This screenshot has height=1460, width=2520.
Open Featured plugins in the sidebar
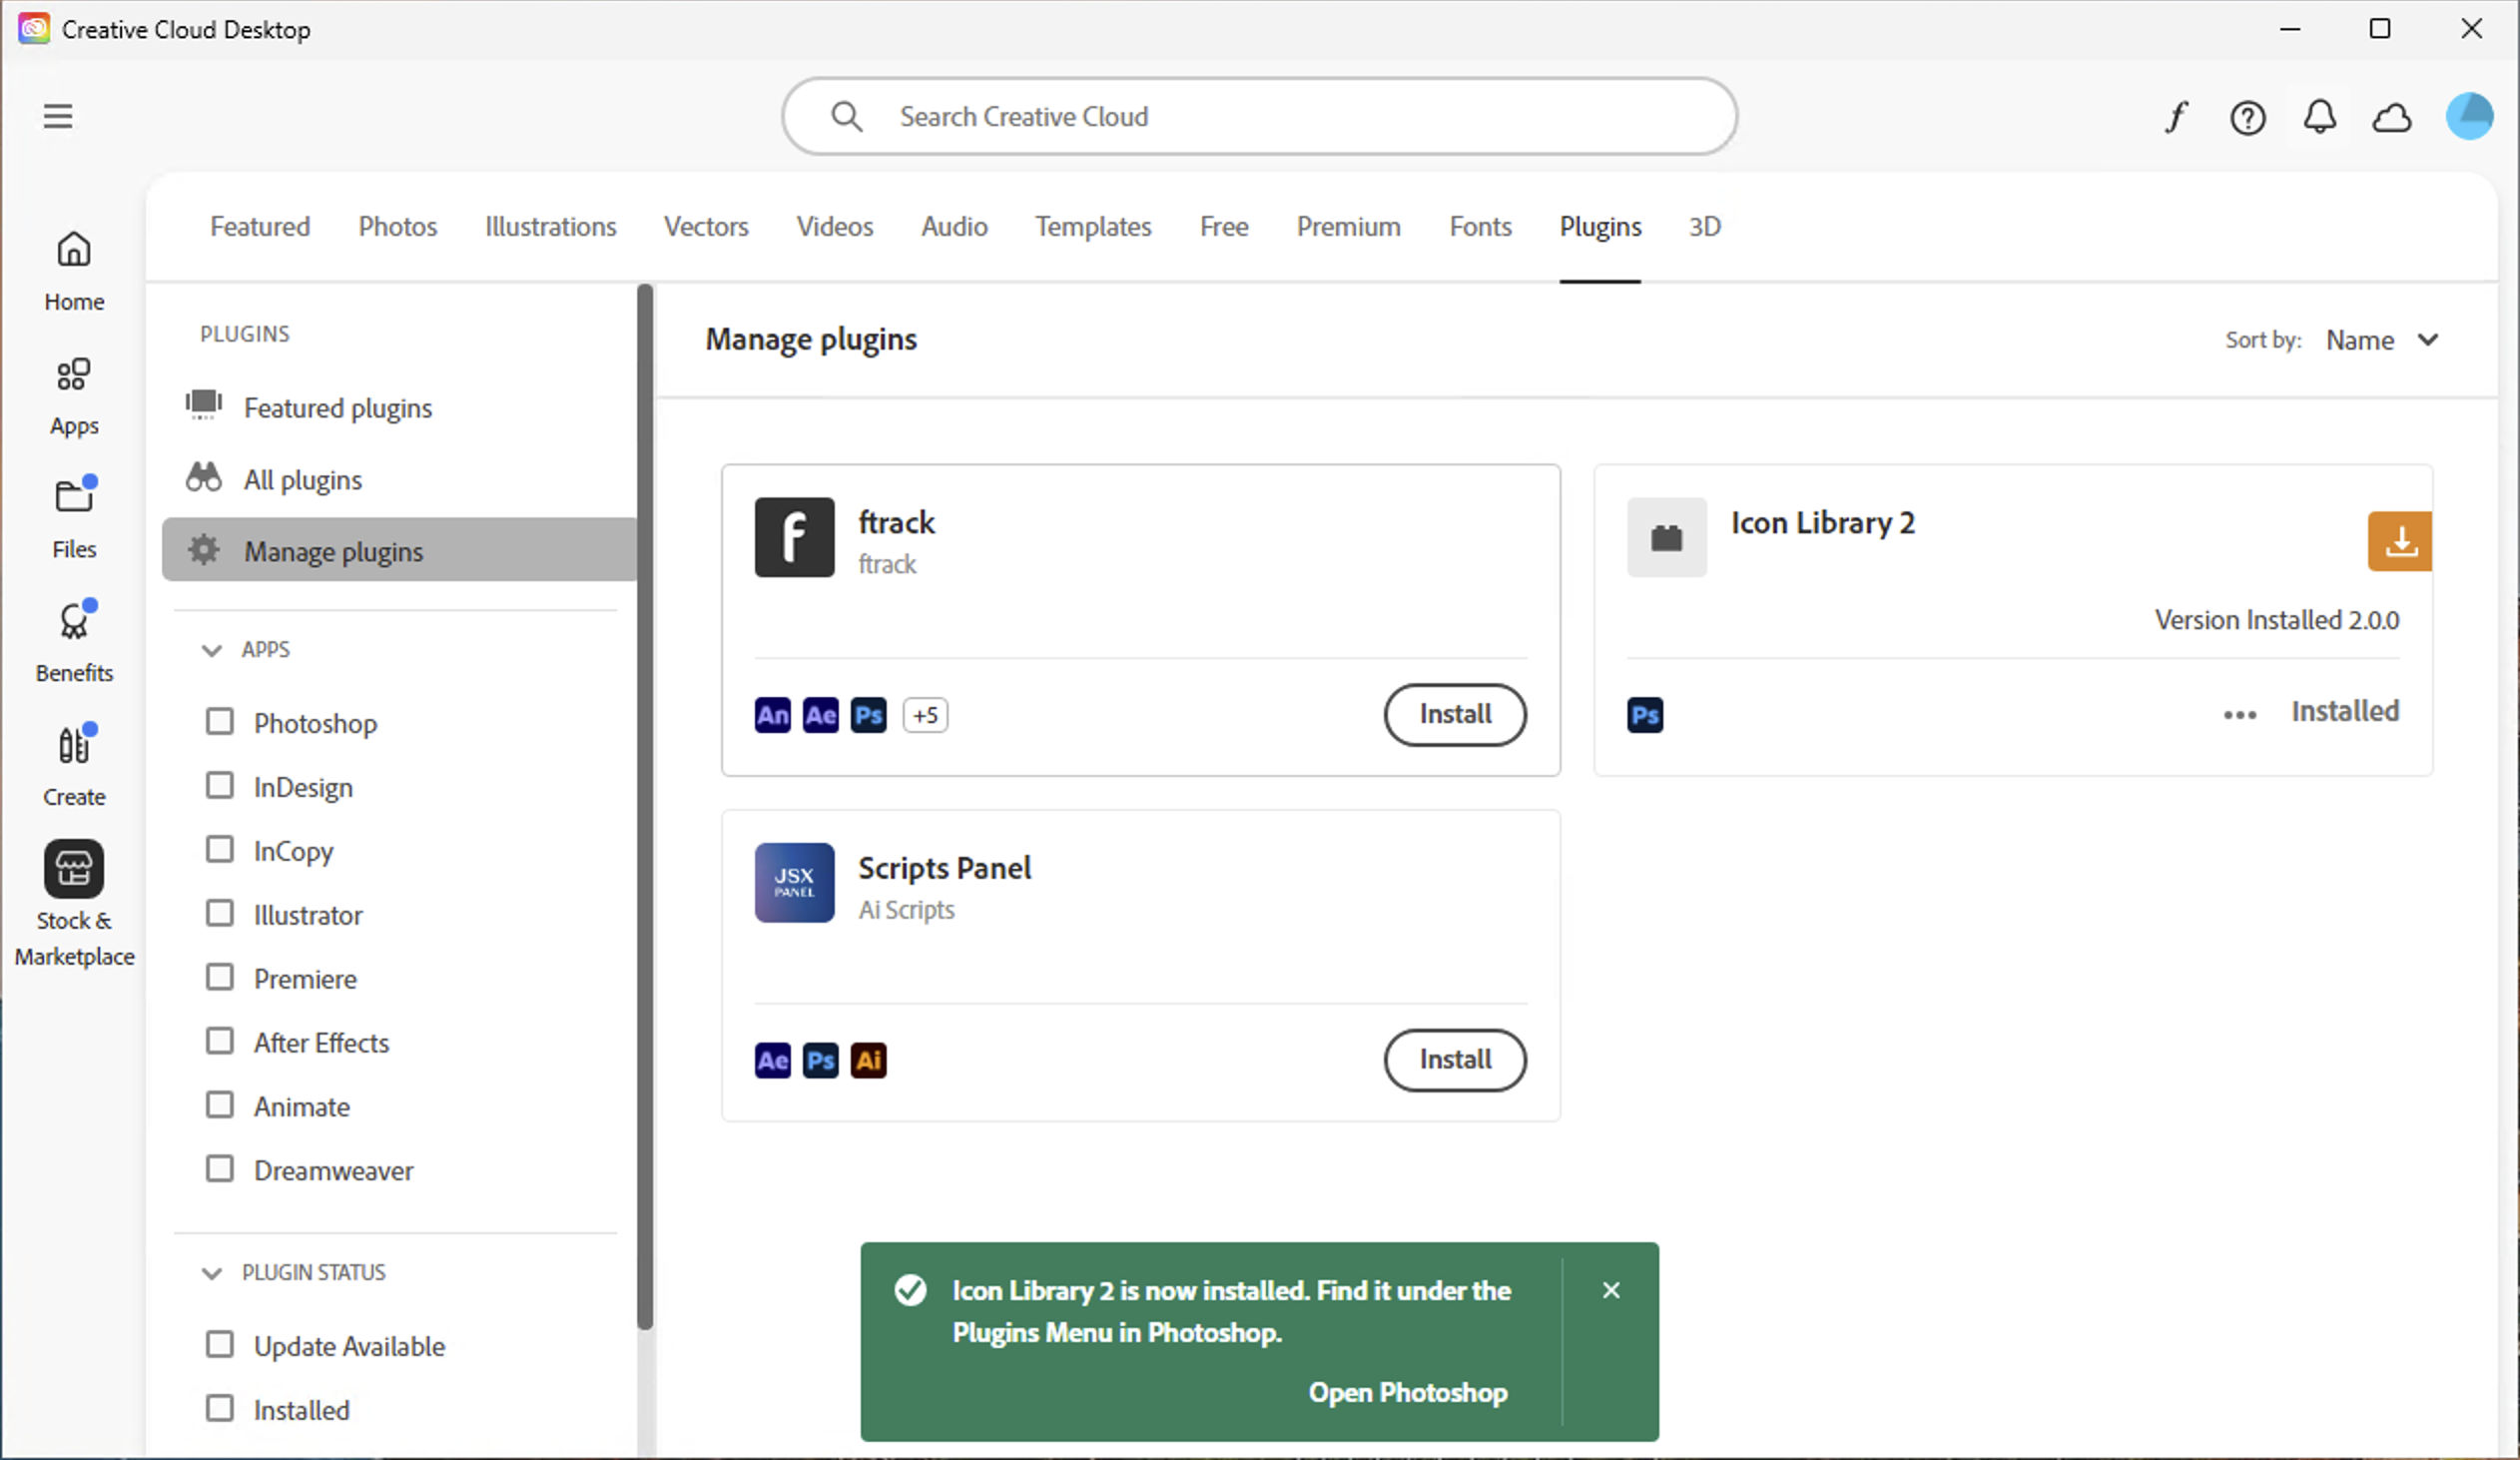(399, 407)
